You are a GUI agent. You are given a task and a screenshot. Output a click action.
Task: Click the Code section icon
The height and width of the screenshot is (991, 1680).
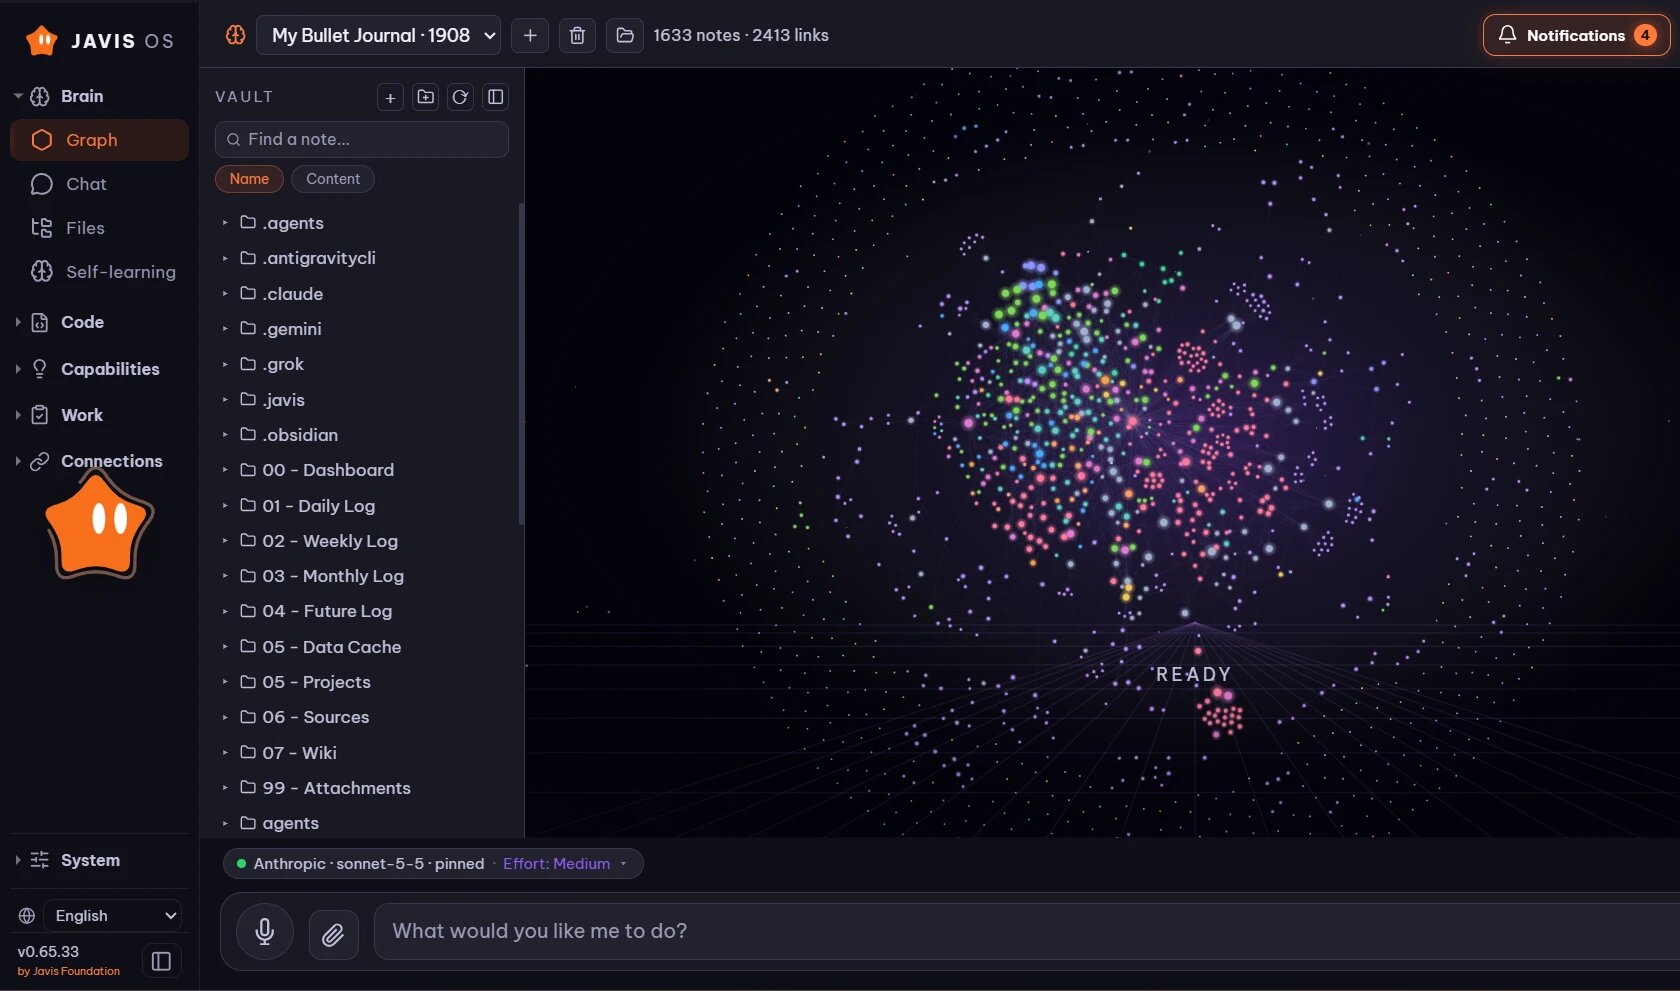click(40, 322)
